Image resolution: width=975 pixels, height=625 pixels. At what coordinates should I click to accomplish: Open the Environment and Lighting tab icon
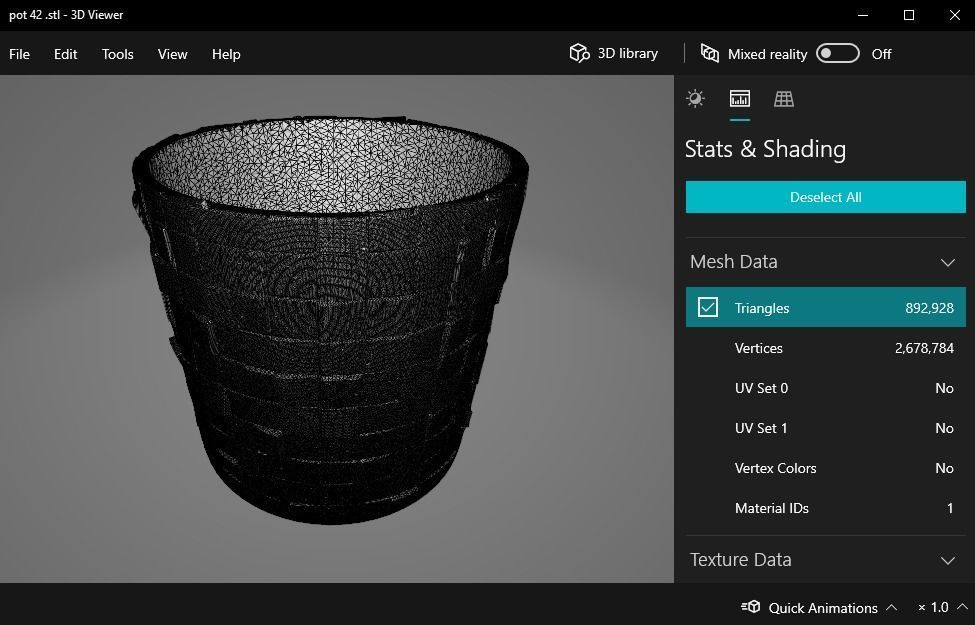tap(695, 99)
